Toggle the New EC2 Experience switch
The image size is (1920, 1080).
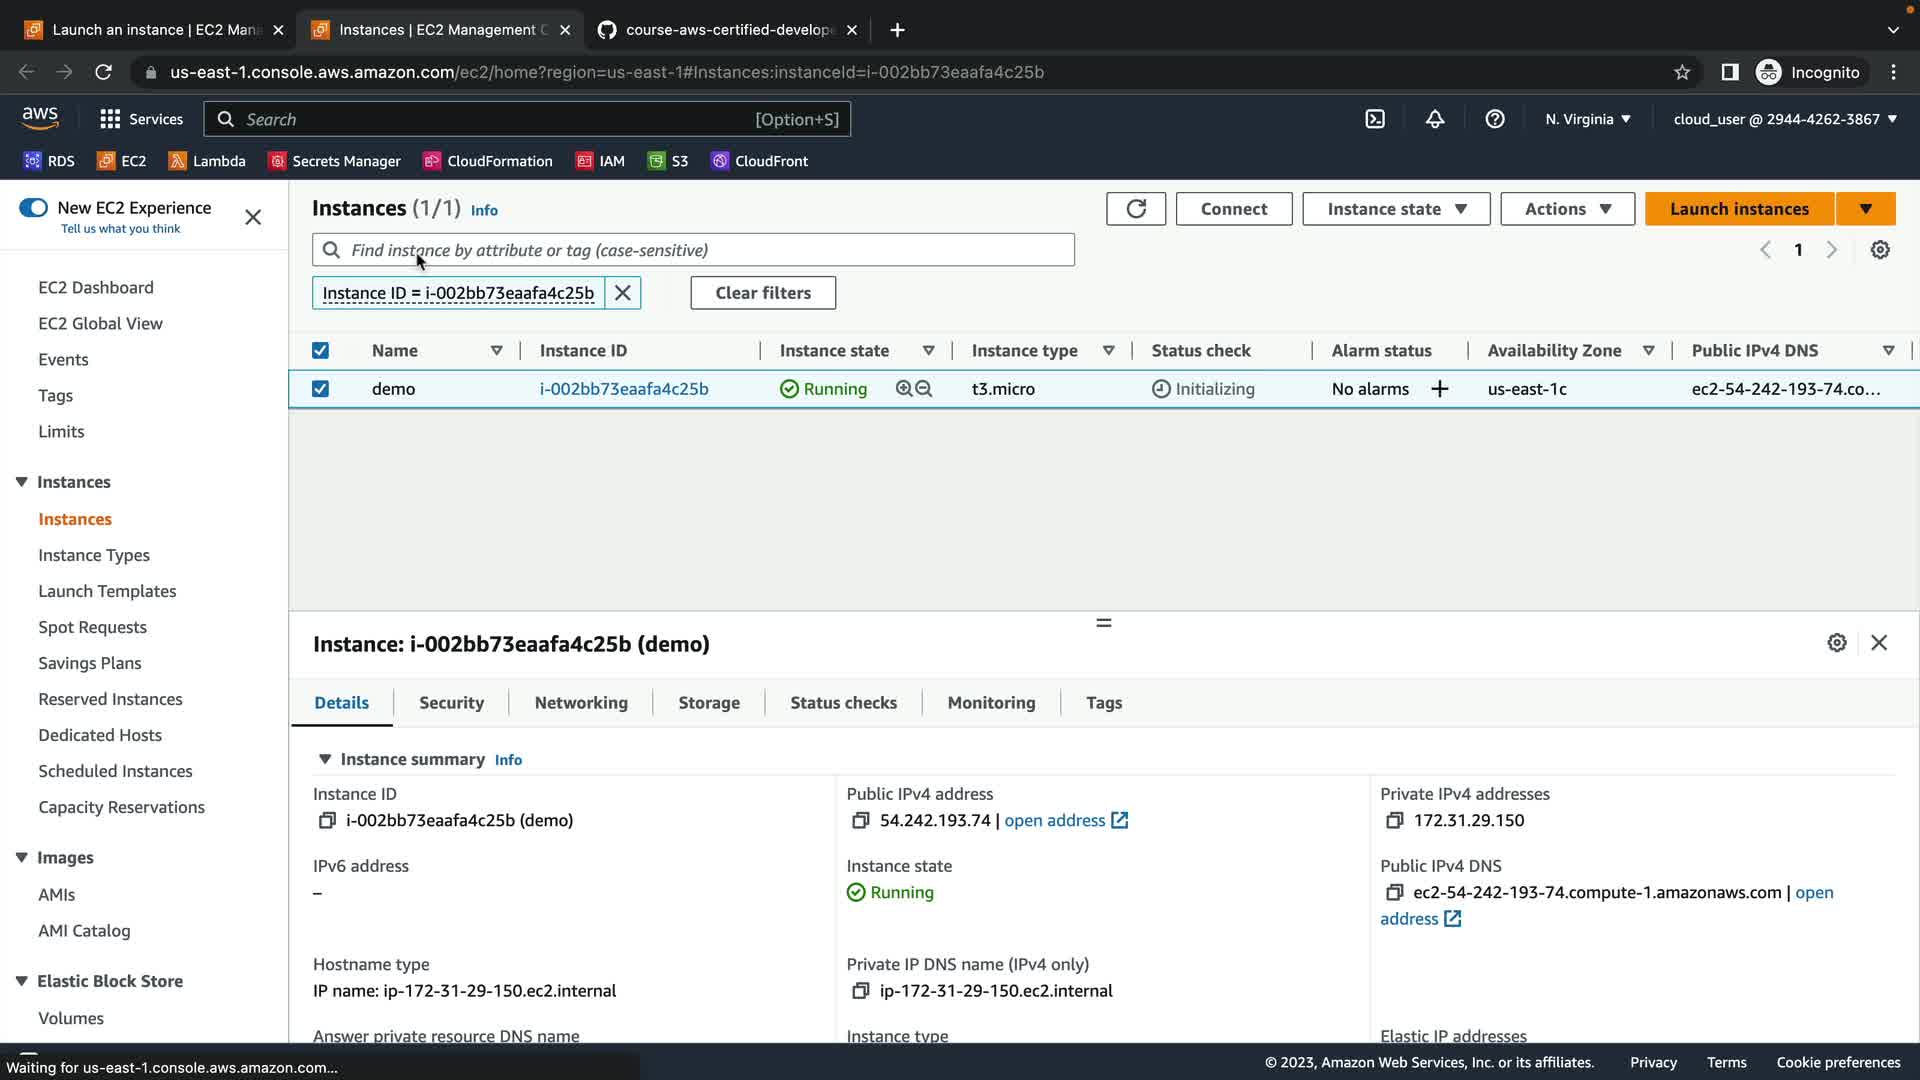pyautogui.click(x=33, y=208)
